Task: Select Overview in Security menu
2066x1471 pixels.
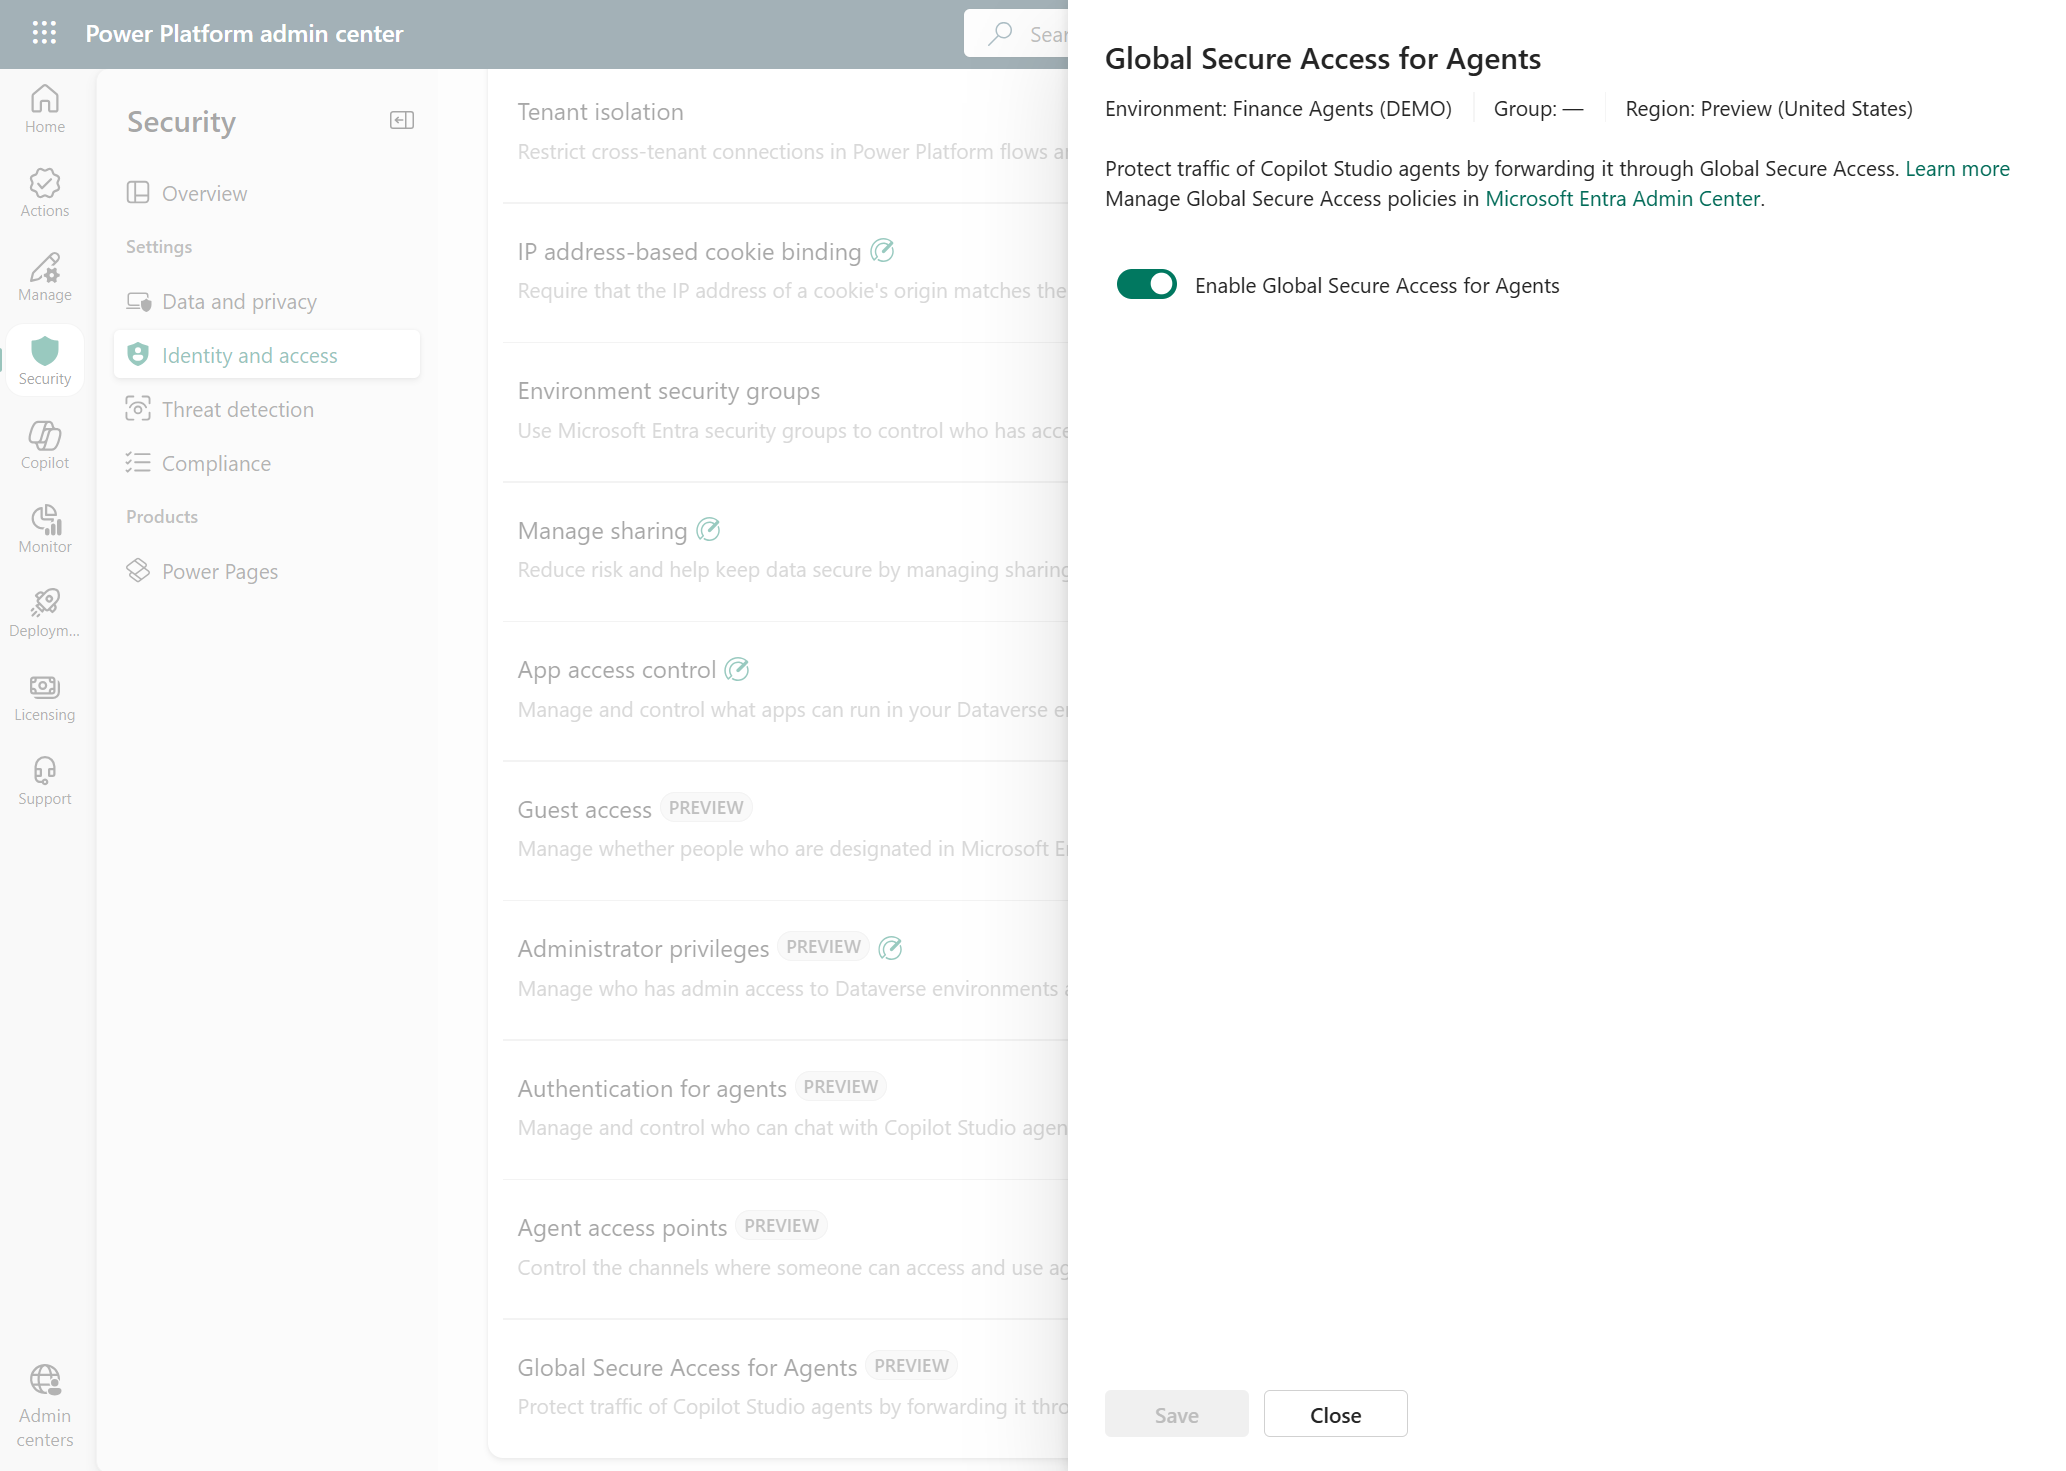Action: pyautogui.click(x=204, y=193)
